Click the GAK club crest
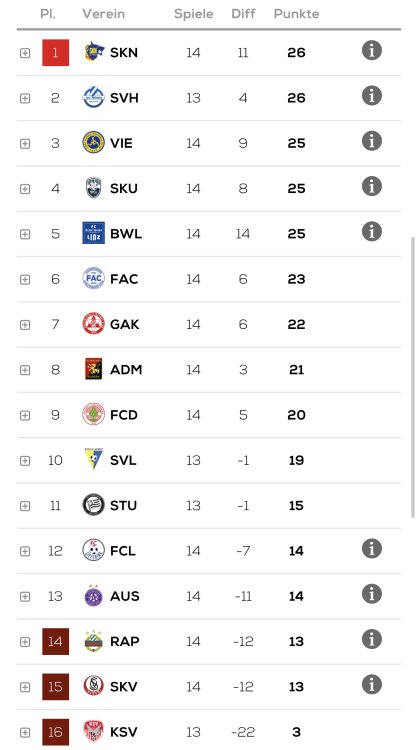The image size is (418, 750). (93, 324)
